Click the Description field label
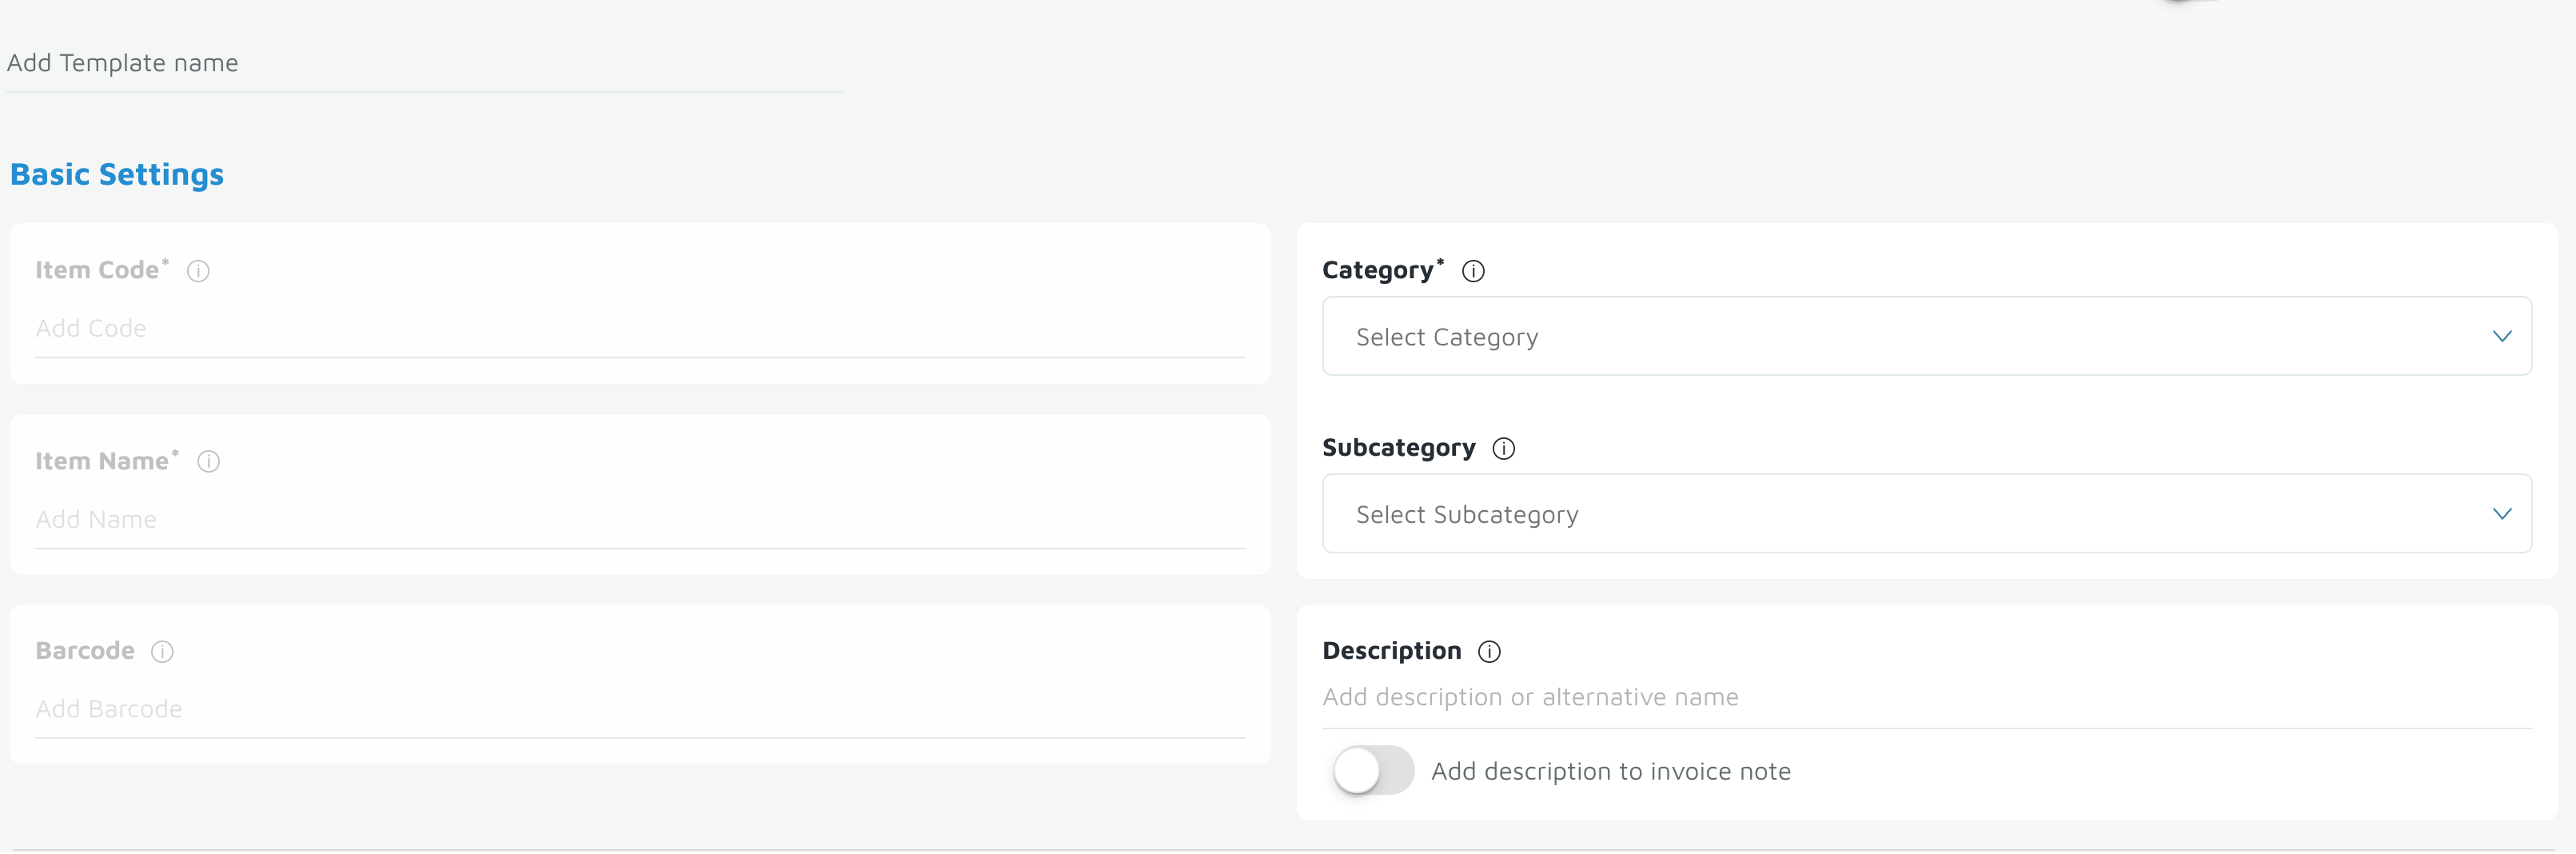 (1391, 652)
